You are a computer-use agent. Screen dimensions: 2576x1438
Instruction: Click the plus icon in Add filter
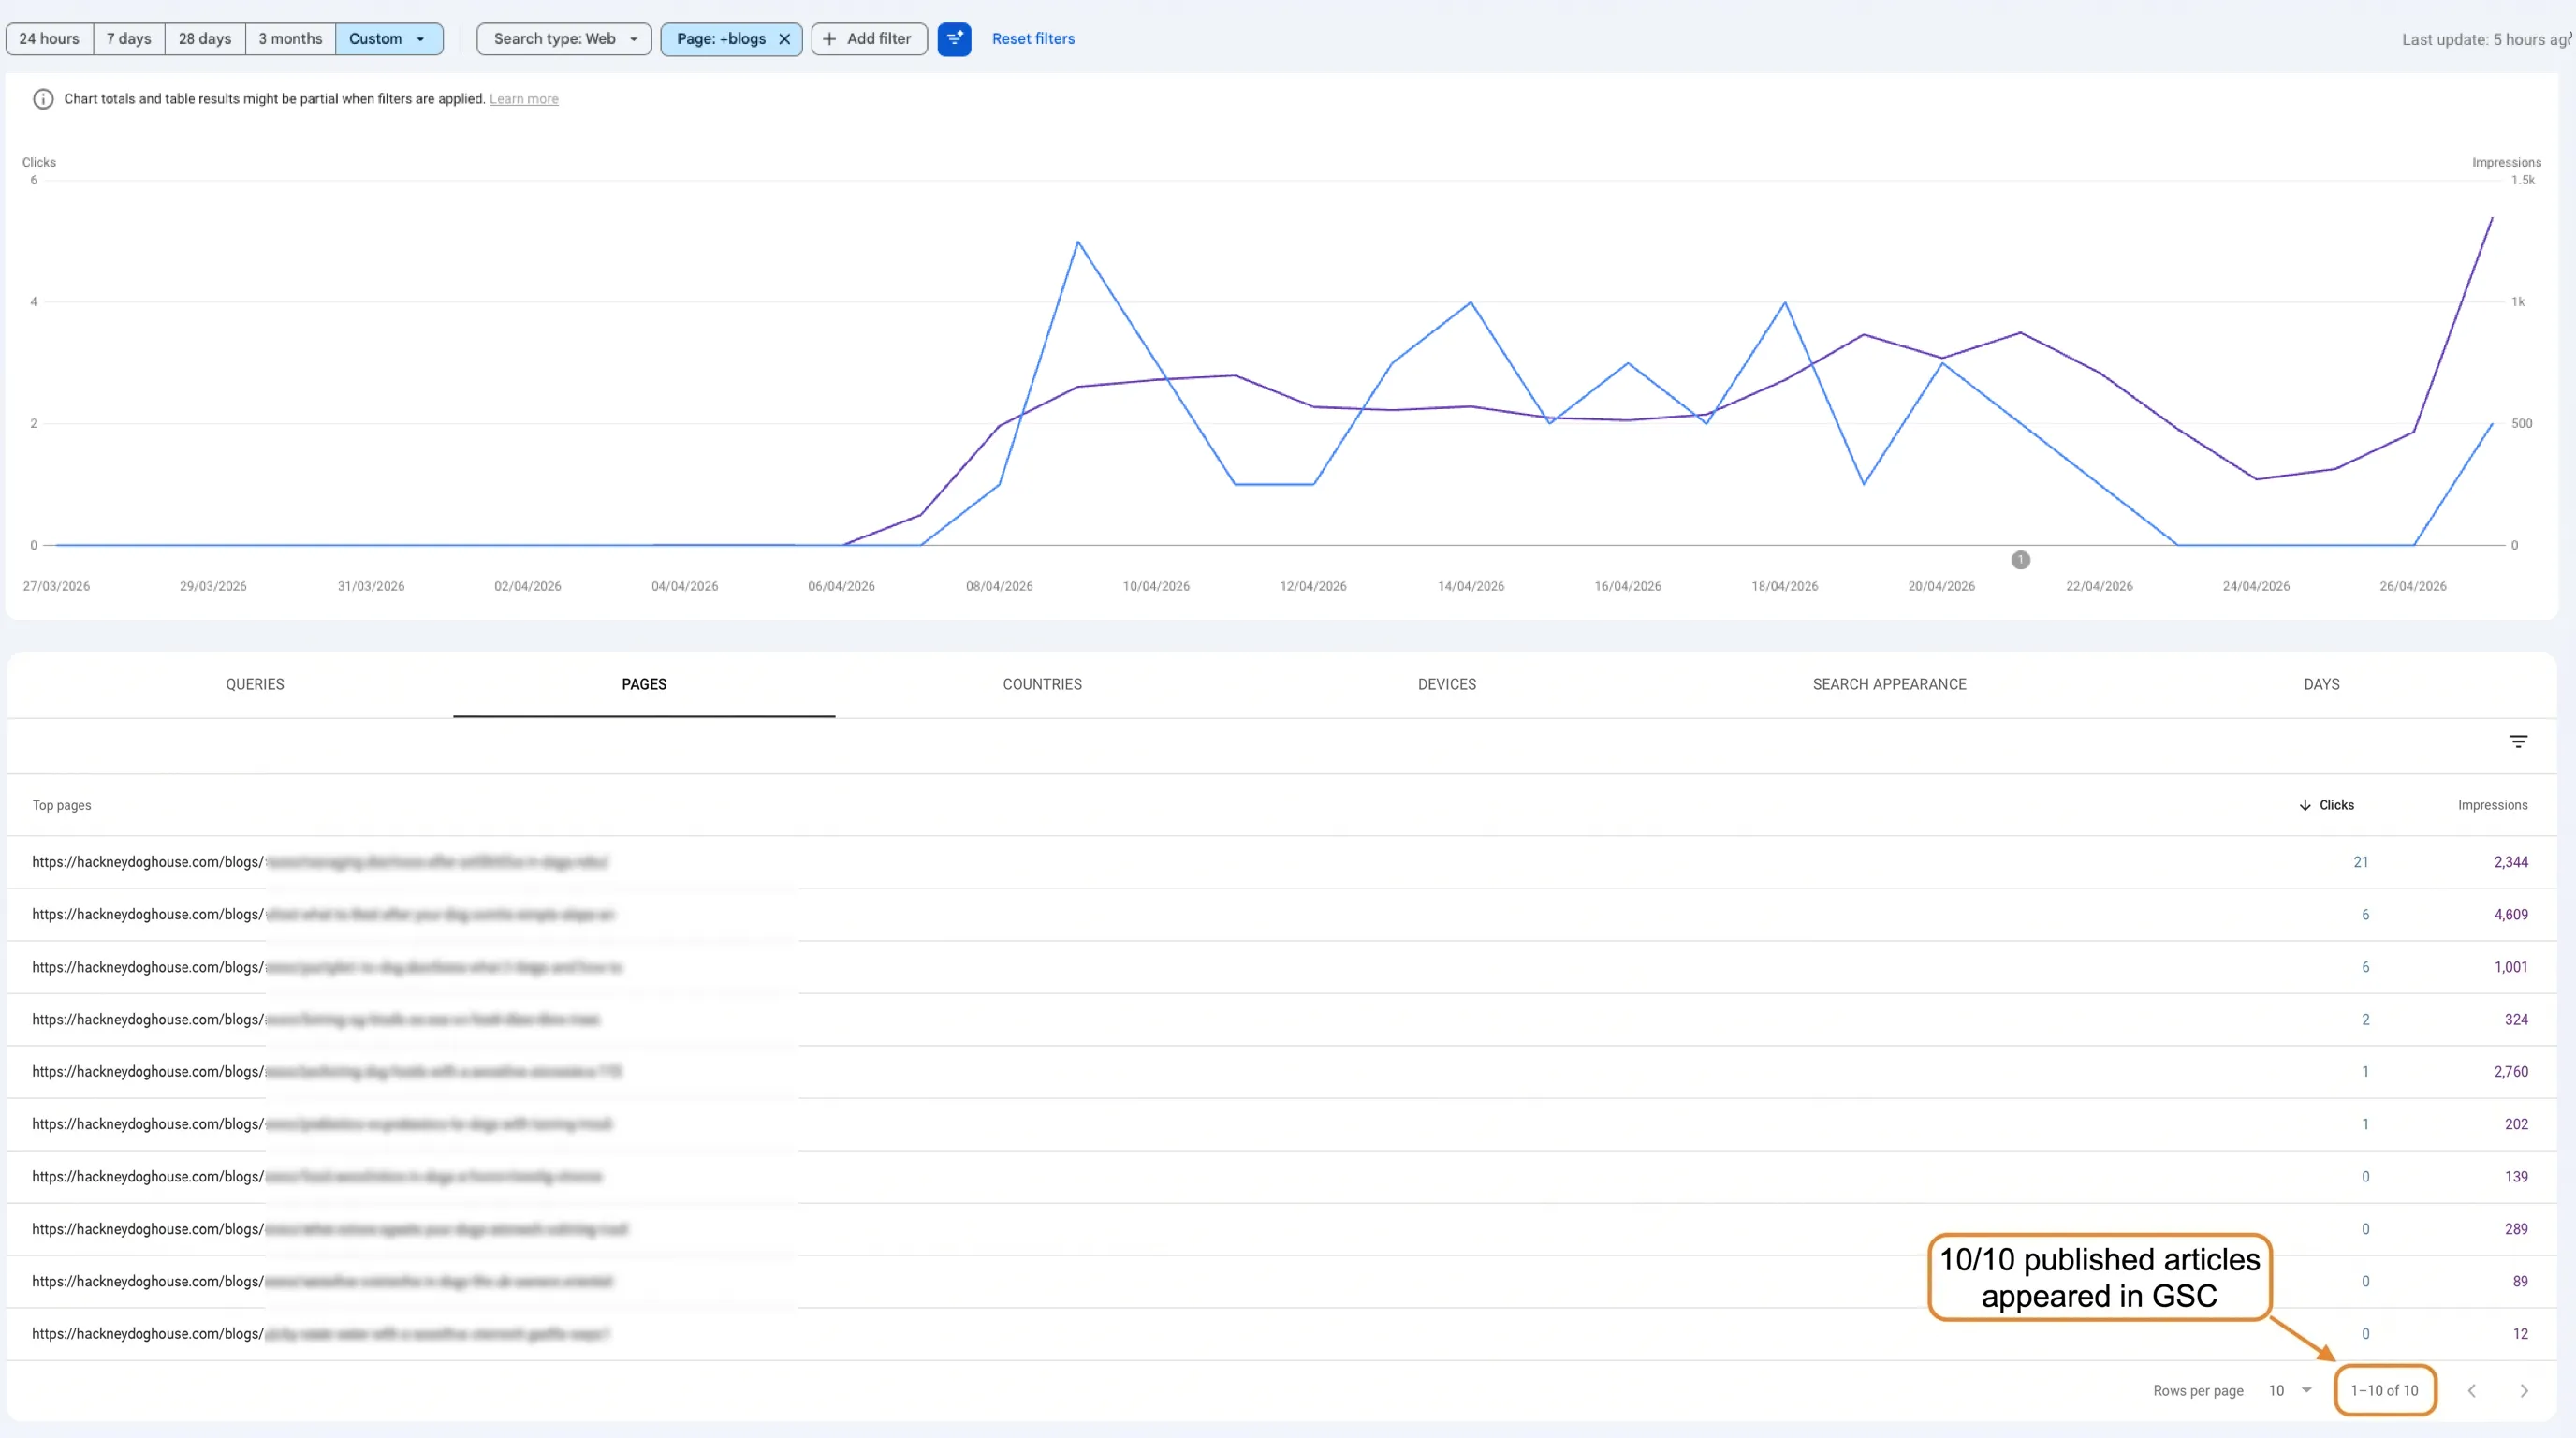(x=829, y=39)
